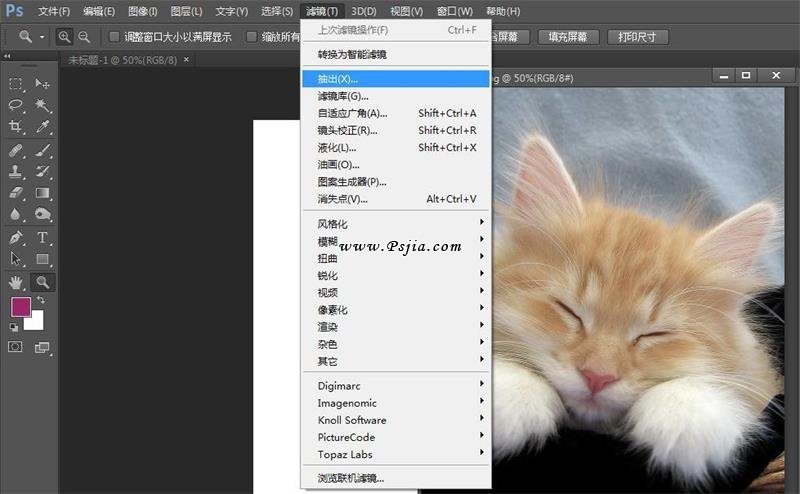The image size is (800, 494).
Task: Click the Zoom In option icon
Action: 64,37
